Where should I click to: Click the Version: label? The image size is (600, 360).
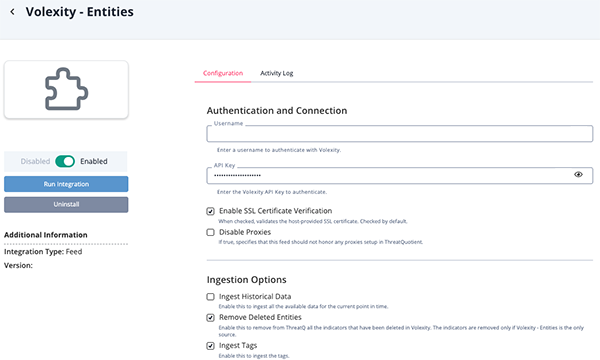(x=18, y=266)
